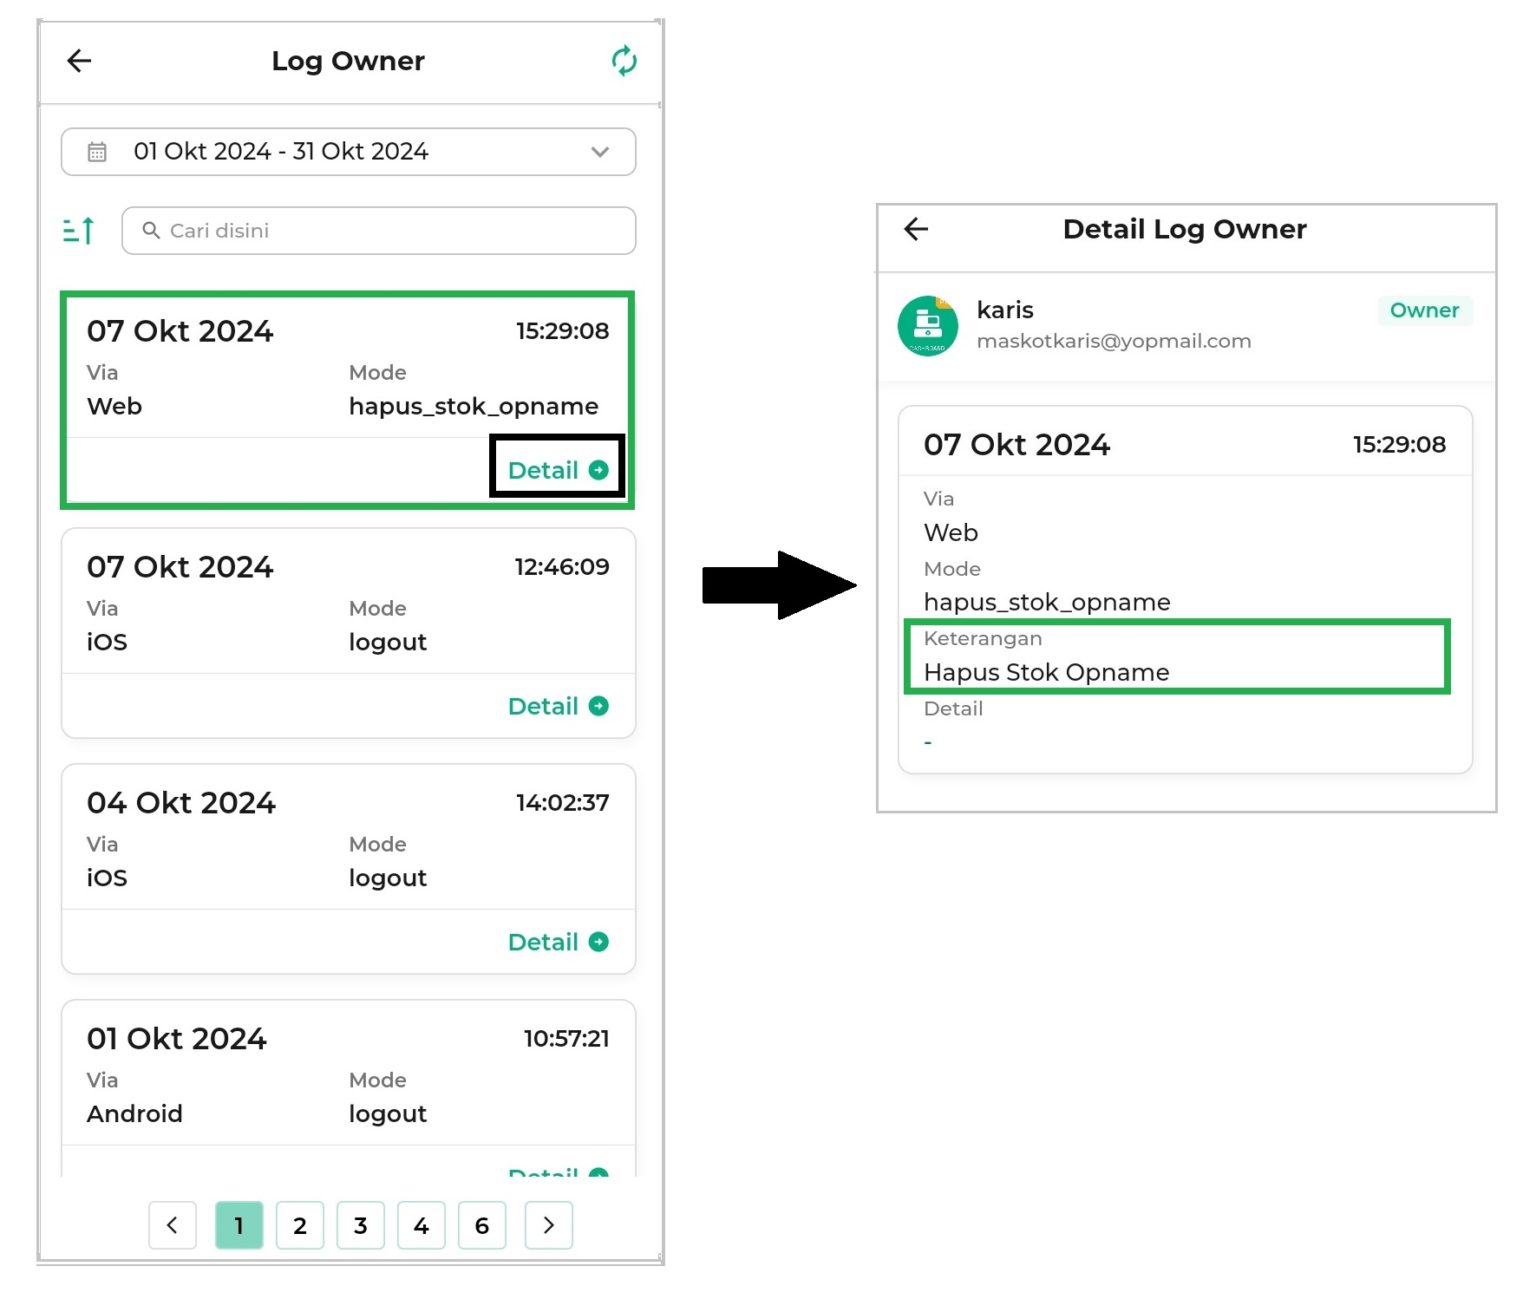This screenshot has width=1536, height=1299.
Task: Click the dash link under Detail field
Action: 928,740
